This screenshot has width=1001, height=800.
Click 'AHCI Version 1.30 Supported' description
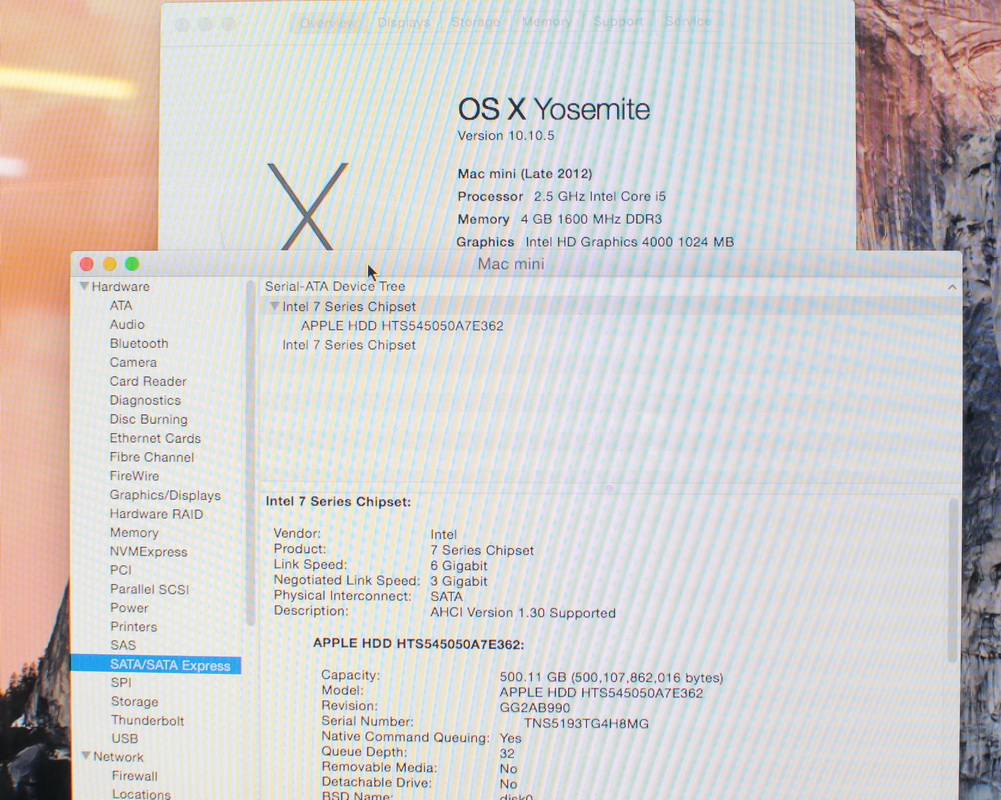(x=523, y=613)
